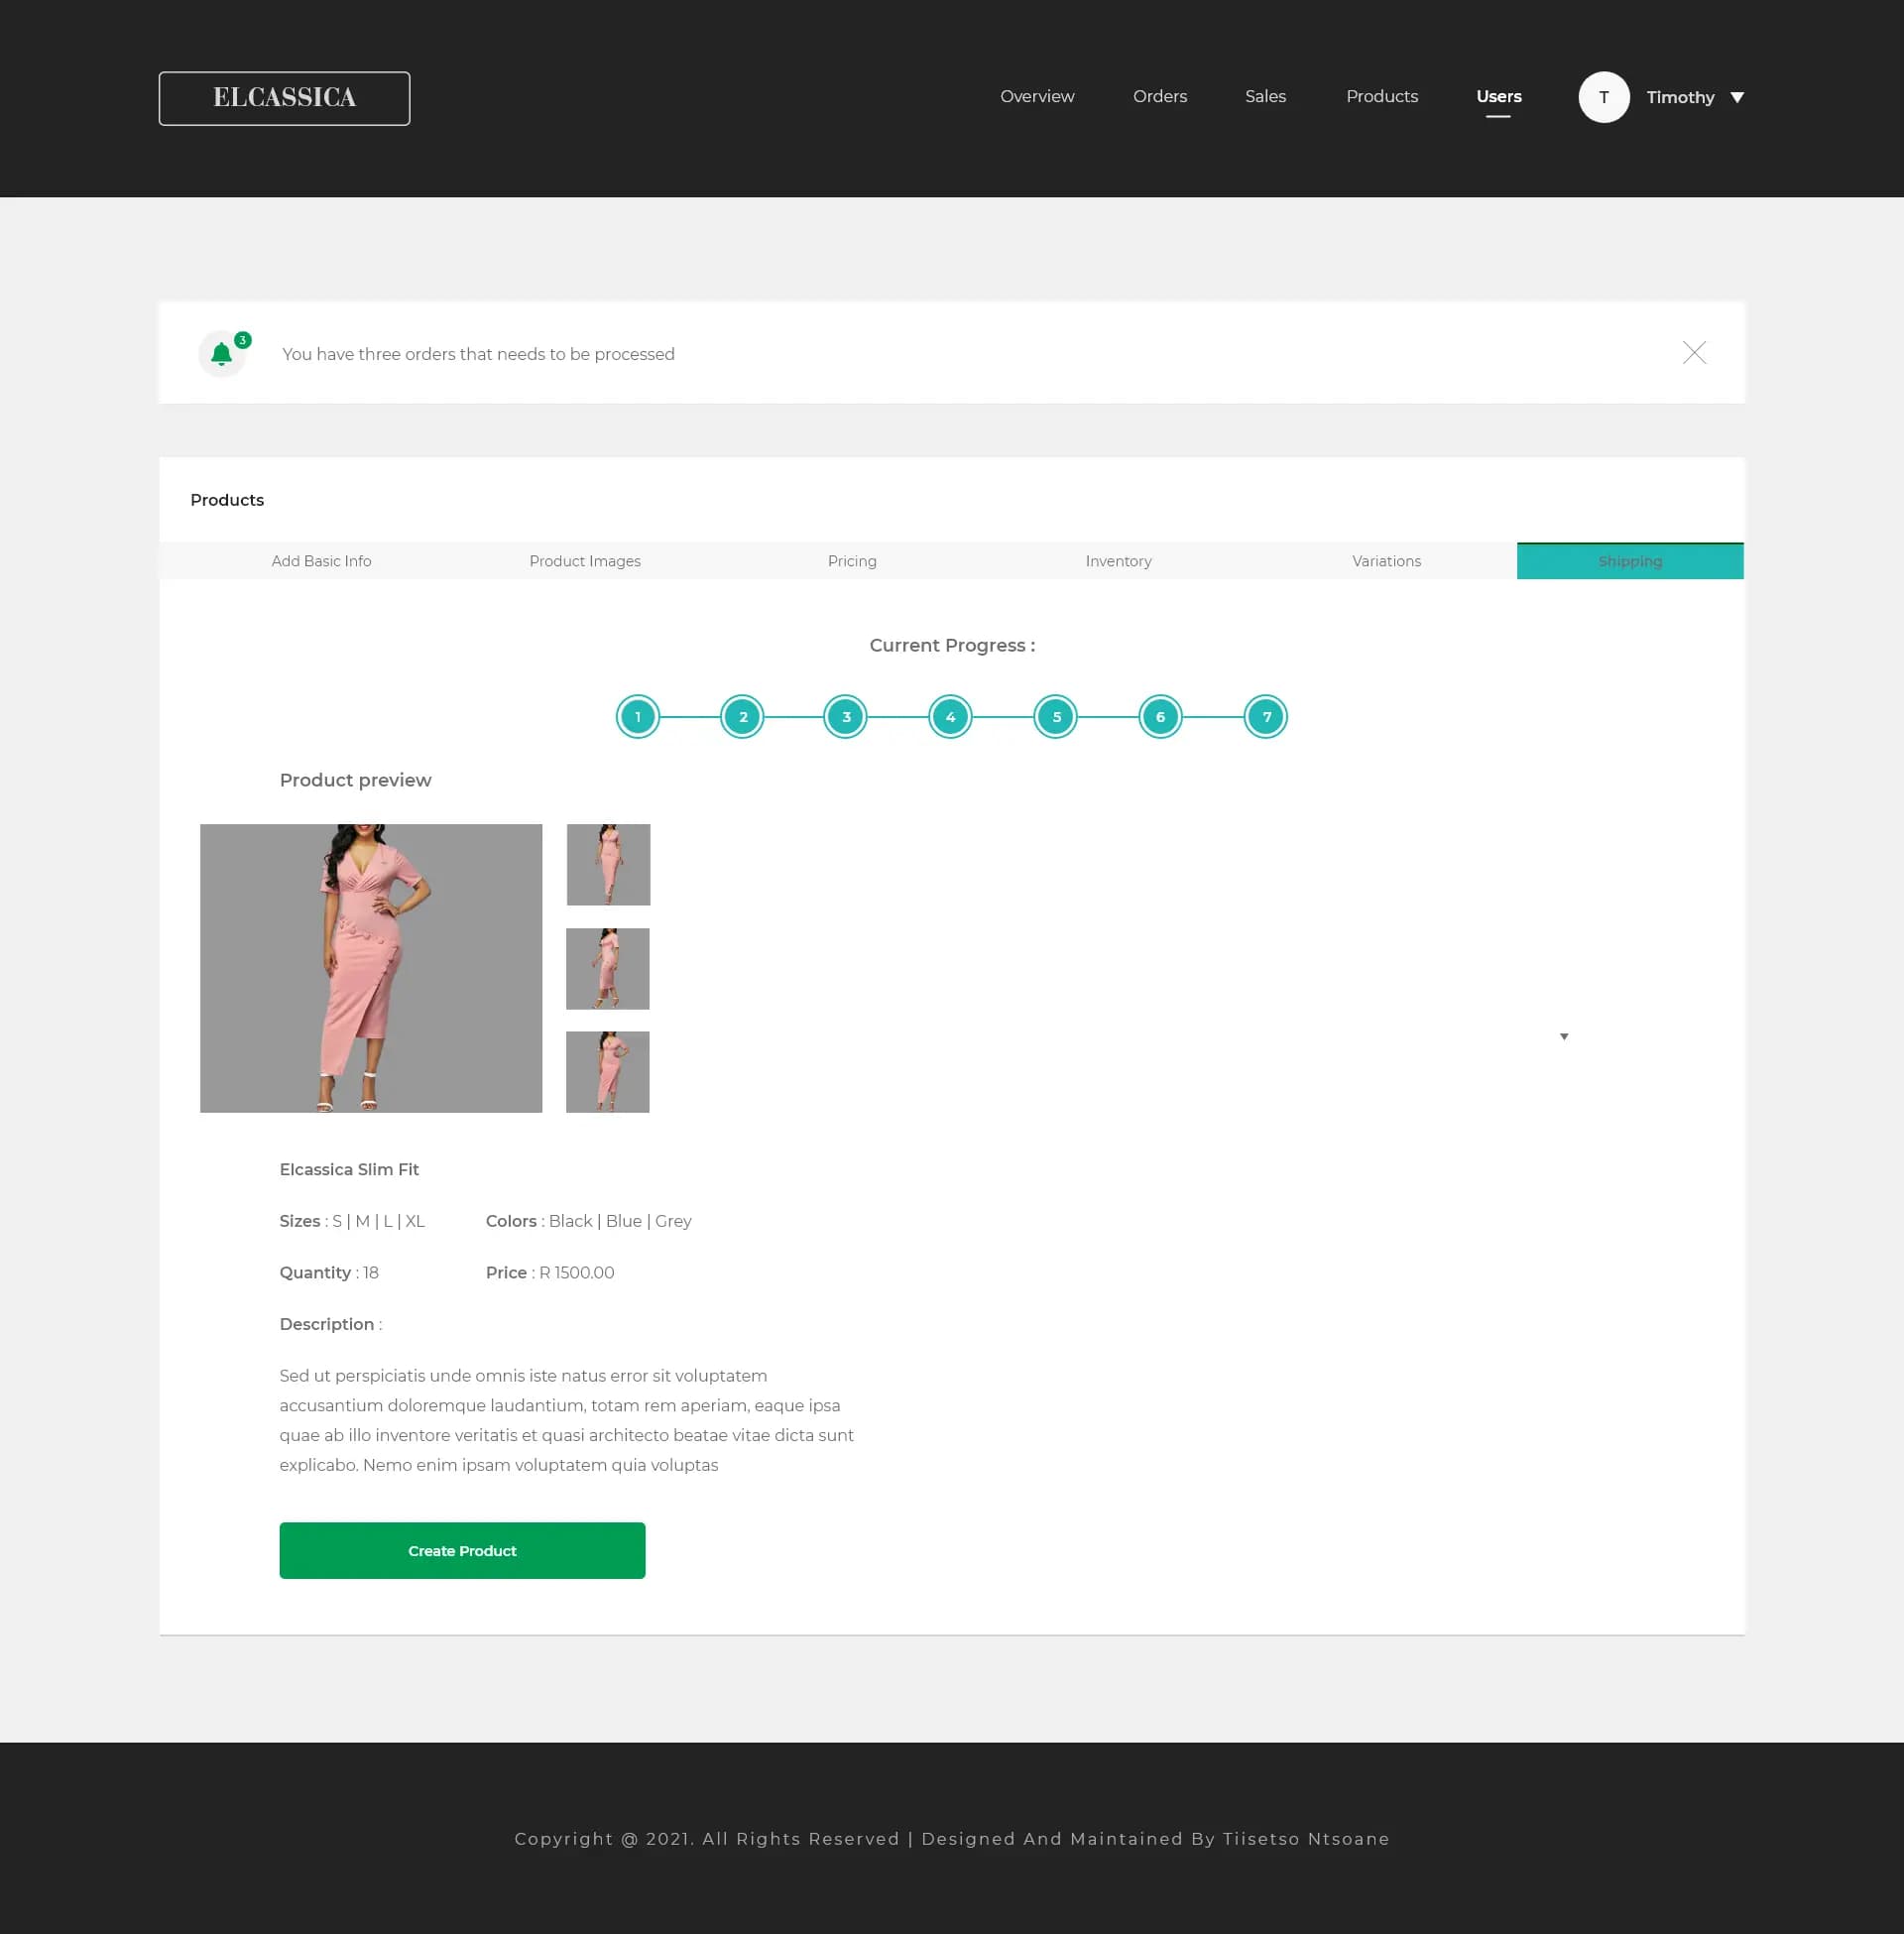The width and height of the screenshot is (1904, 1934).
Task: Click the Orders navigation menu item
Action: 1159,96
